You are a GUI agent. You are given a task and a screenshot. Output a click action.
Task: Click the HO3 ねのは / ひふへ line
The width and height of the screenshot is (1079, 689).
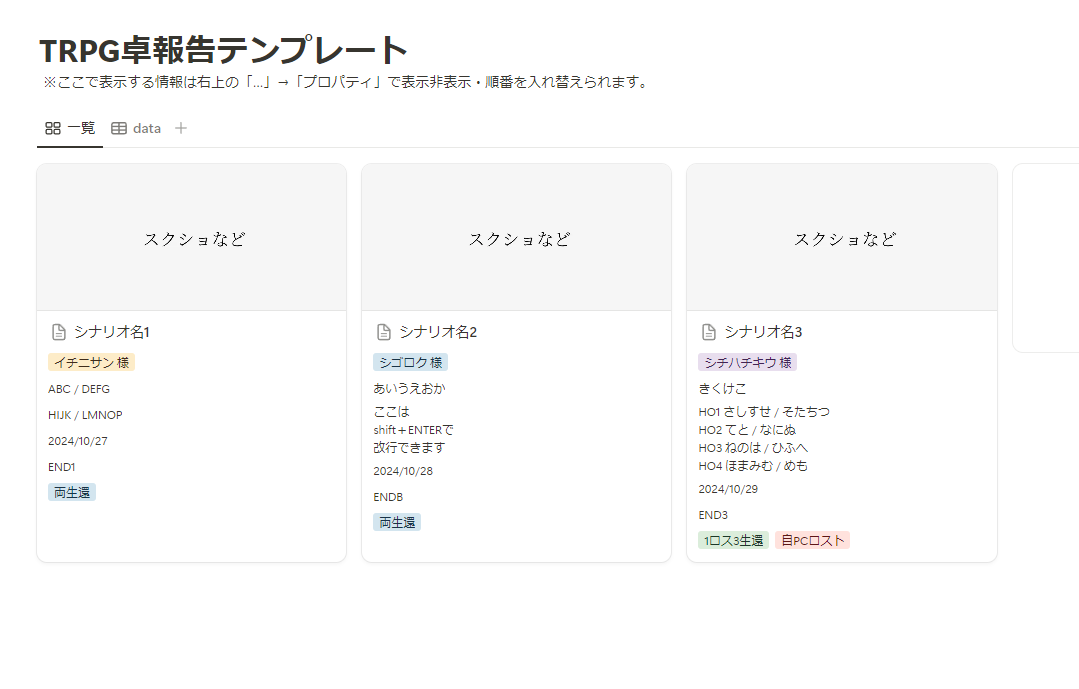pyautogui.click(x=754, y=447)
